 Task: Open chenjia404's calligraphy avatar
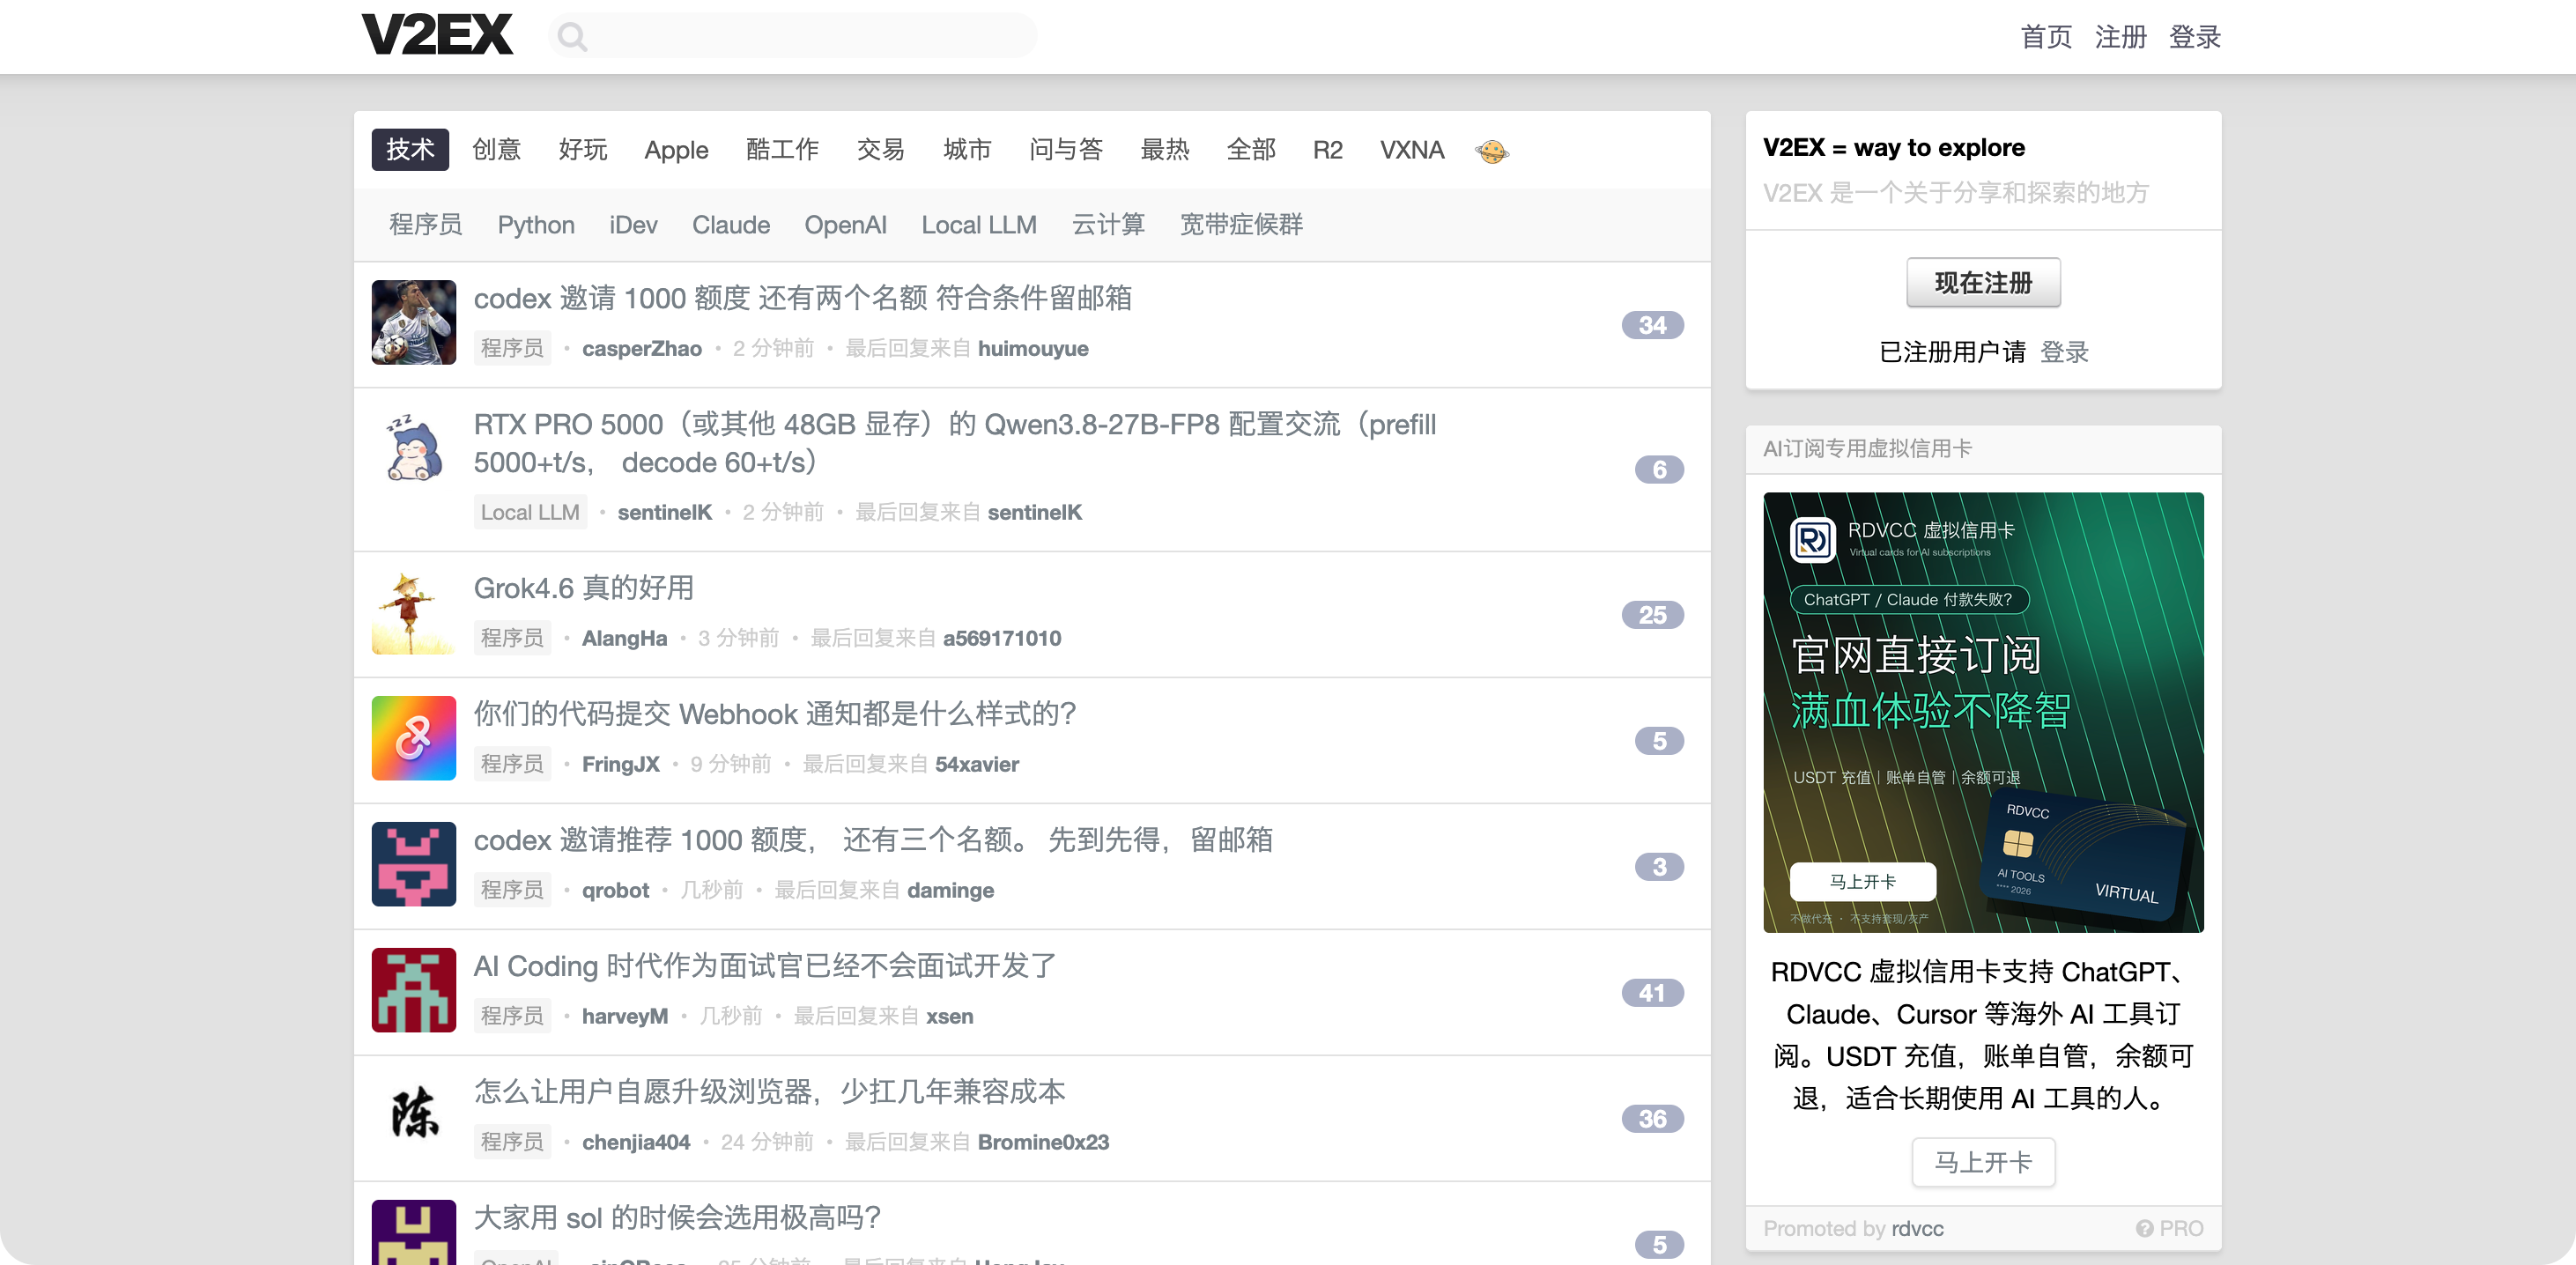click(x=413, y=1116)
